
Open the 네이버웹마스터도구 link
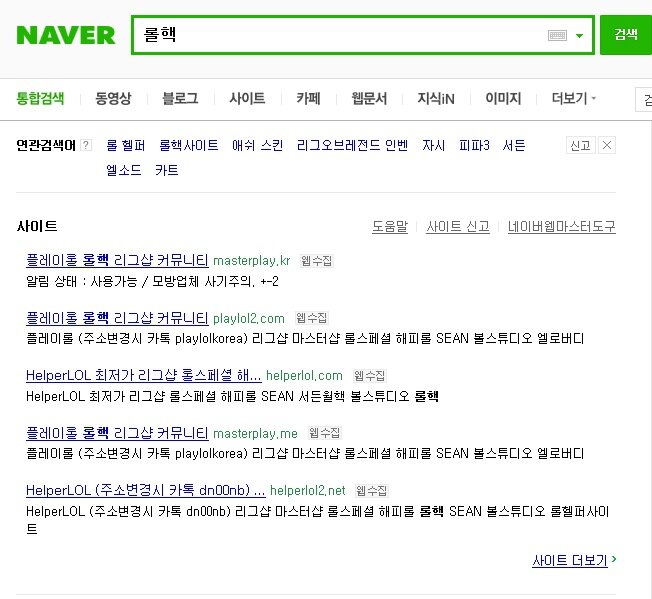tap(561, 227)
